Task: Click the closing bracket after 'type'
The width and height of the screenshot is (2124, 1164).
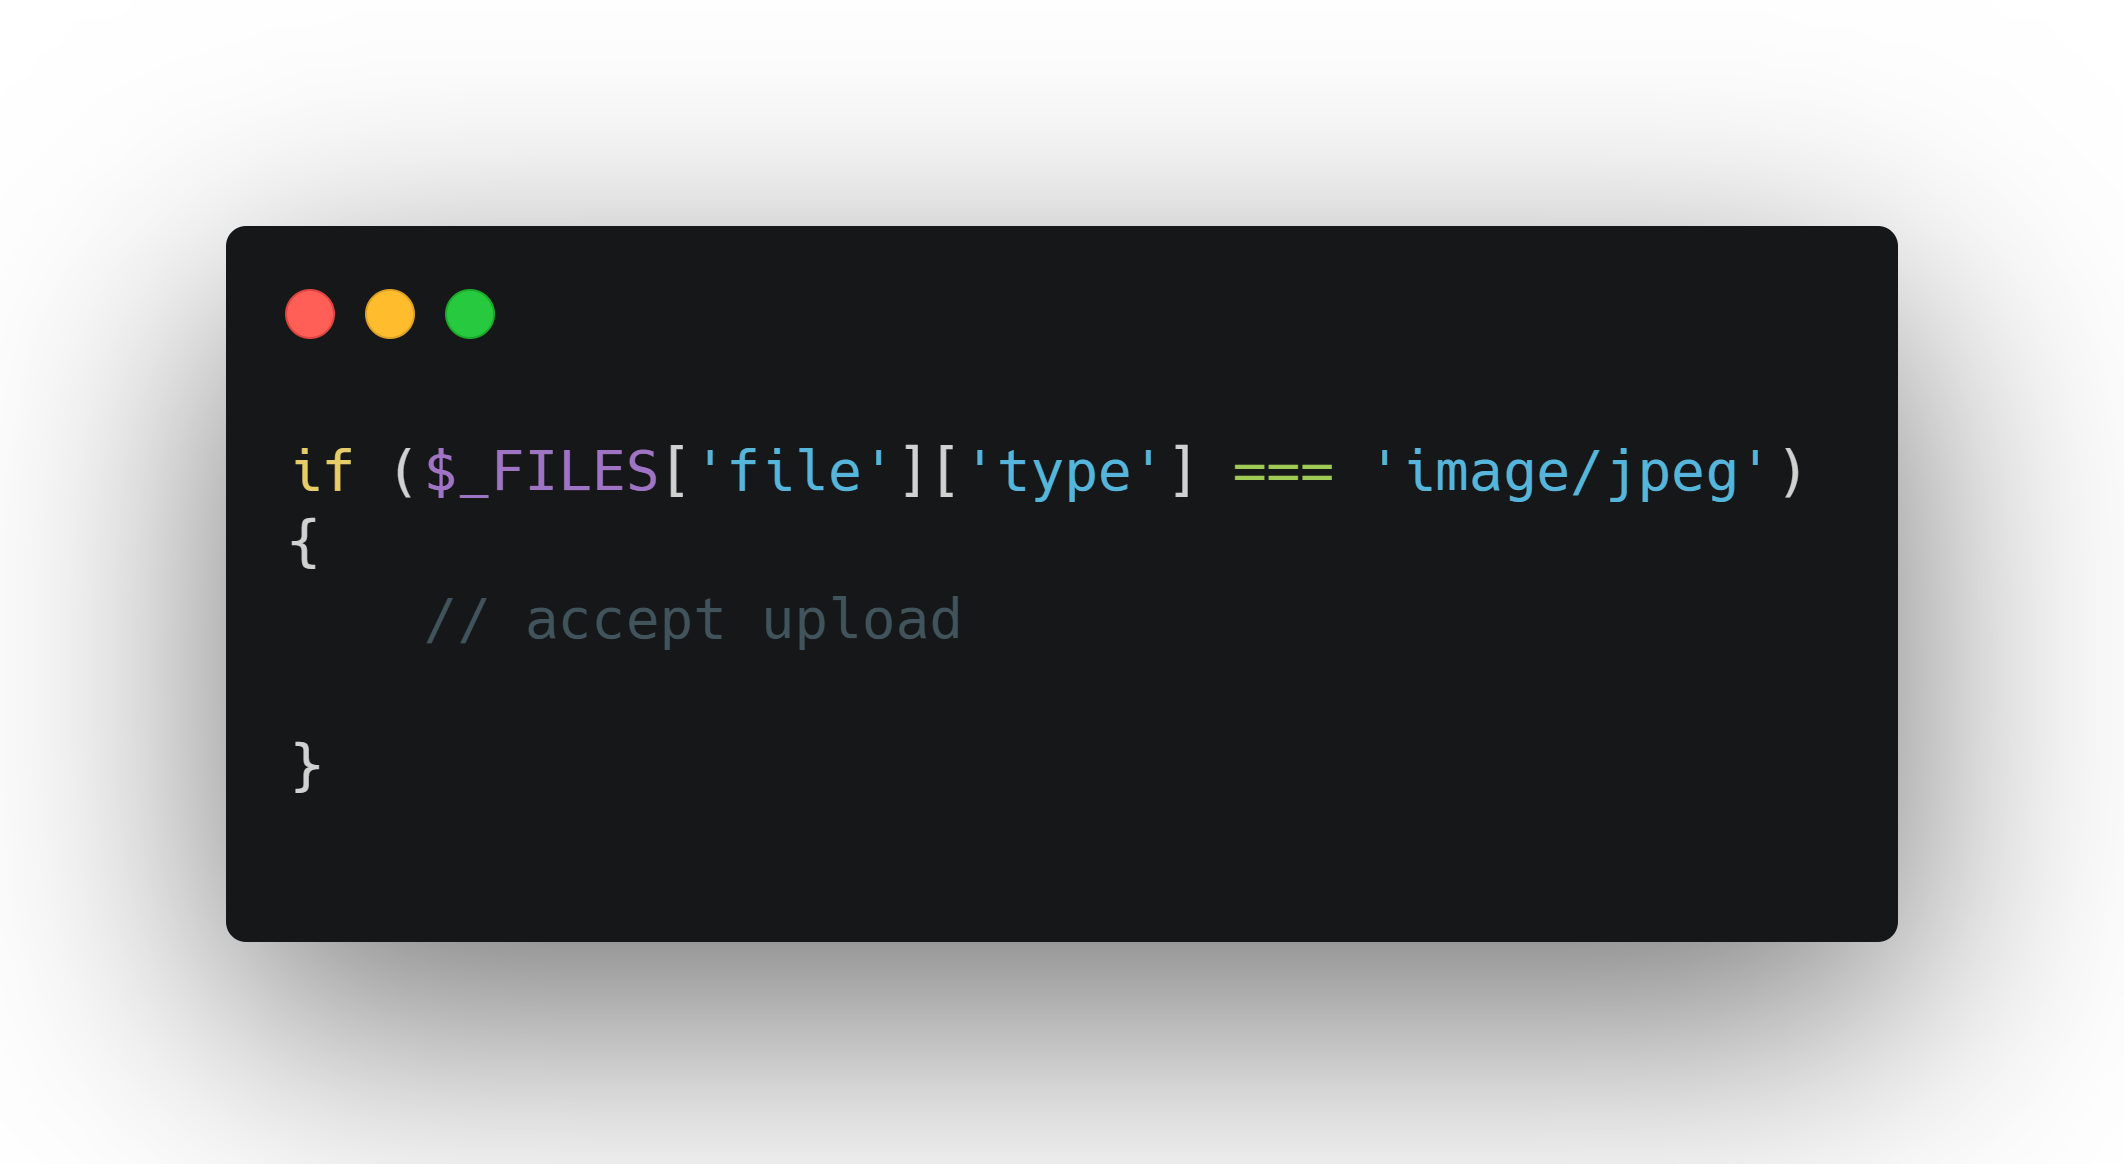Action: (1182, 471)
